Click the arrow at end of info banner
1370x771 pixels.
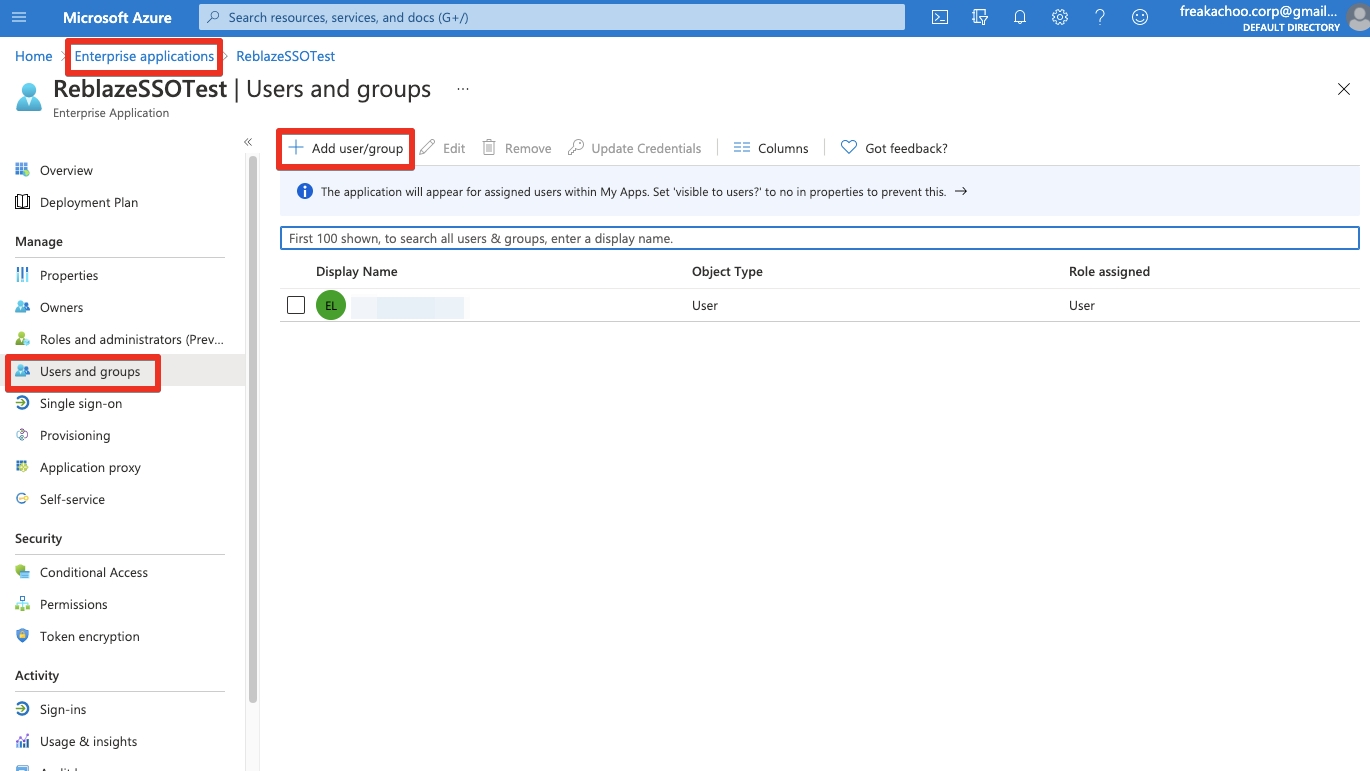pyautogui.click(x=961, y=191)
